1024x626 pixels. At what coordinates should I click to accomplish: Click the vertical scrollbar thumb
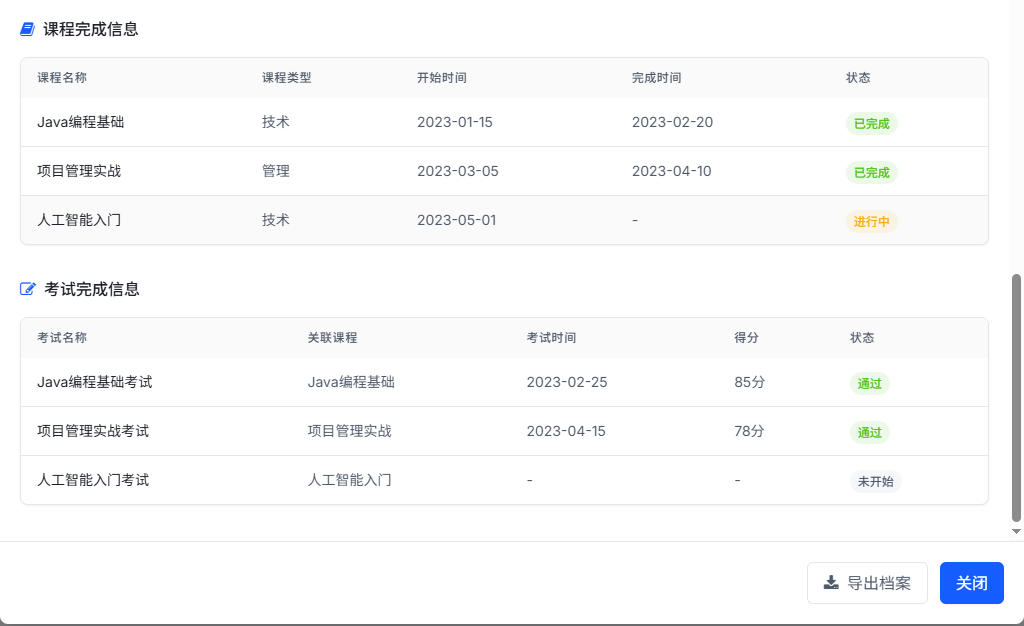pyautogui.click(x=1017, y=398)
